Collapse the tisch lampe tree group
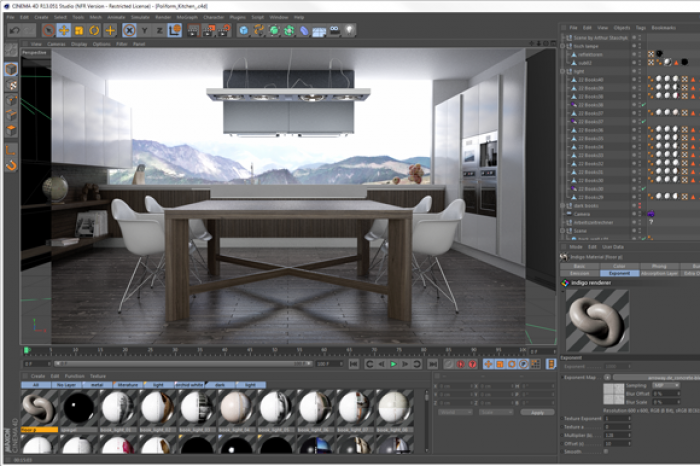700x466 pixels. [x=563, y=46]
